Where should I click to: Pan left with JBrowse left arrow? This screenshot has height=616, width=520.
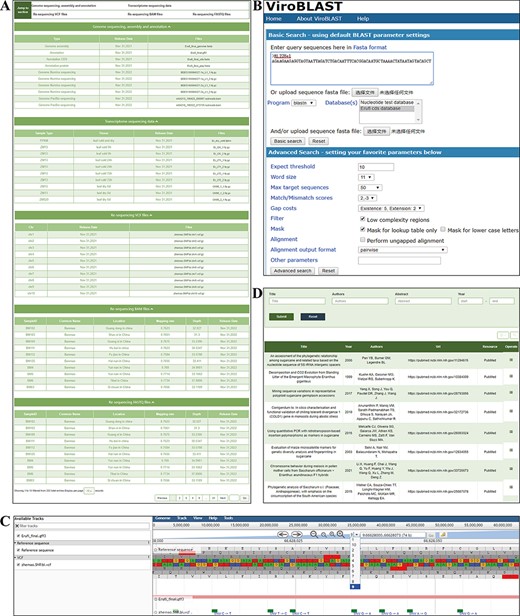point(283,534)
